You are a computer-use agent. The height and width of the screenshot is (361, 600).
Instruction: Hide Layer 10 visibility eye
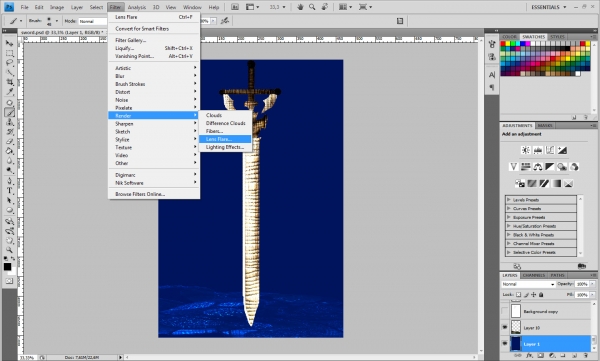505,327
